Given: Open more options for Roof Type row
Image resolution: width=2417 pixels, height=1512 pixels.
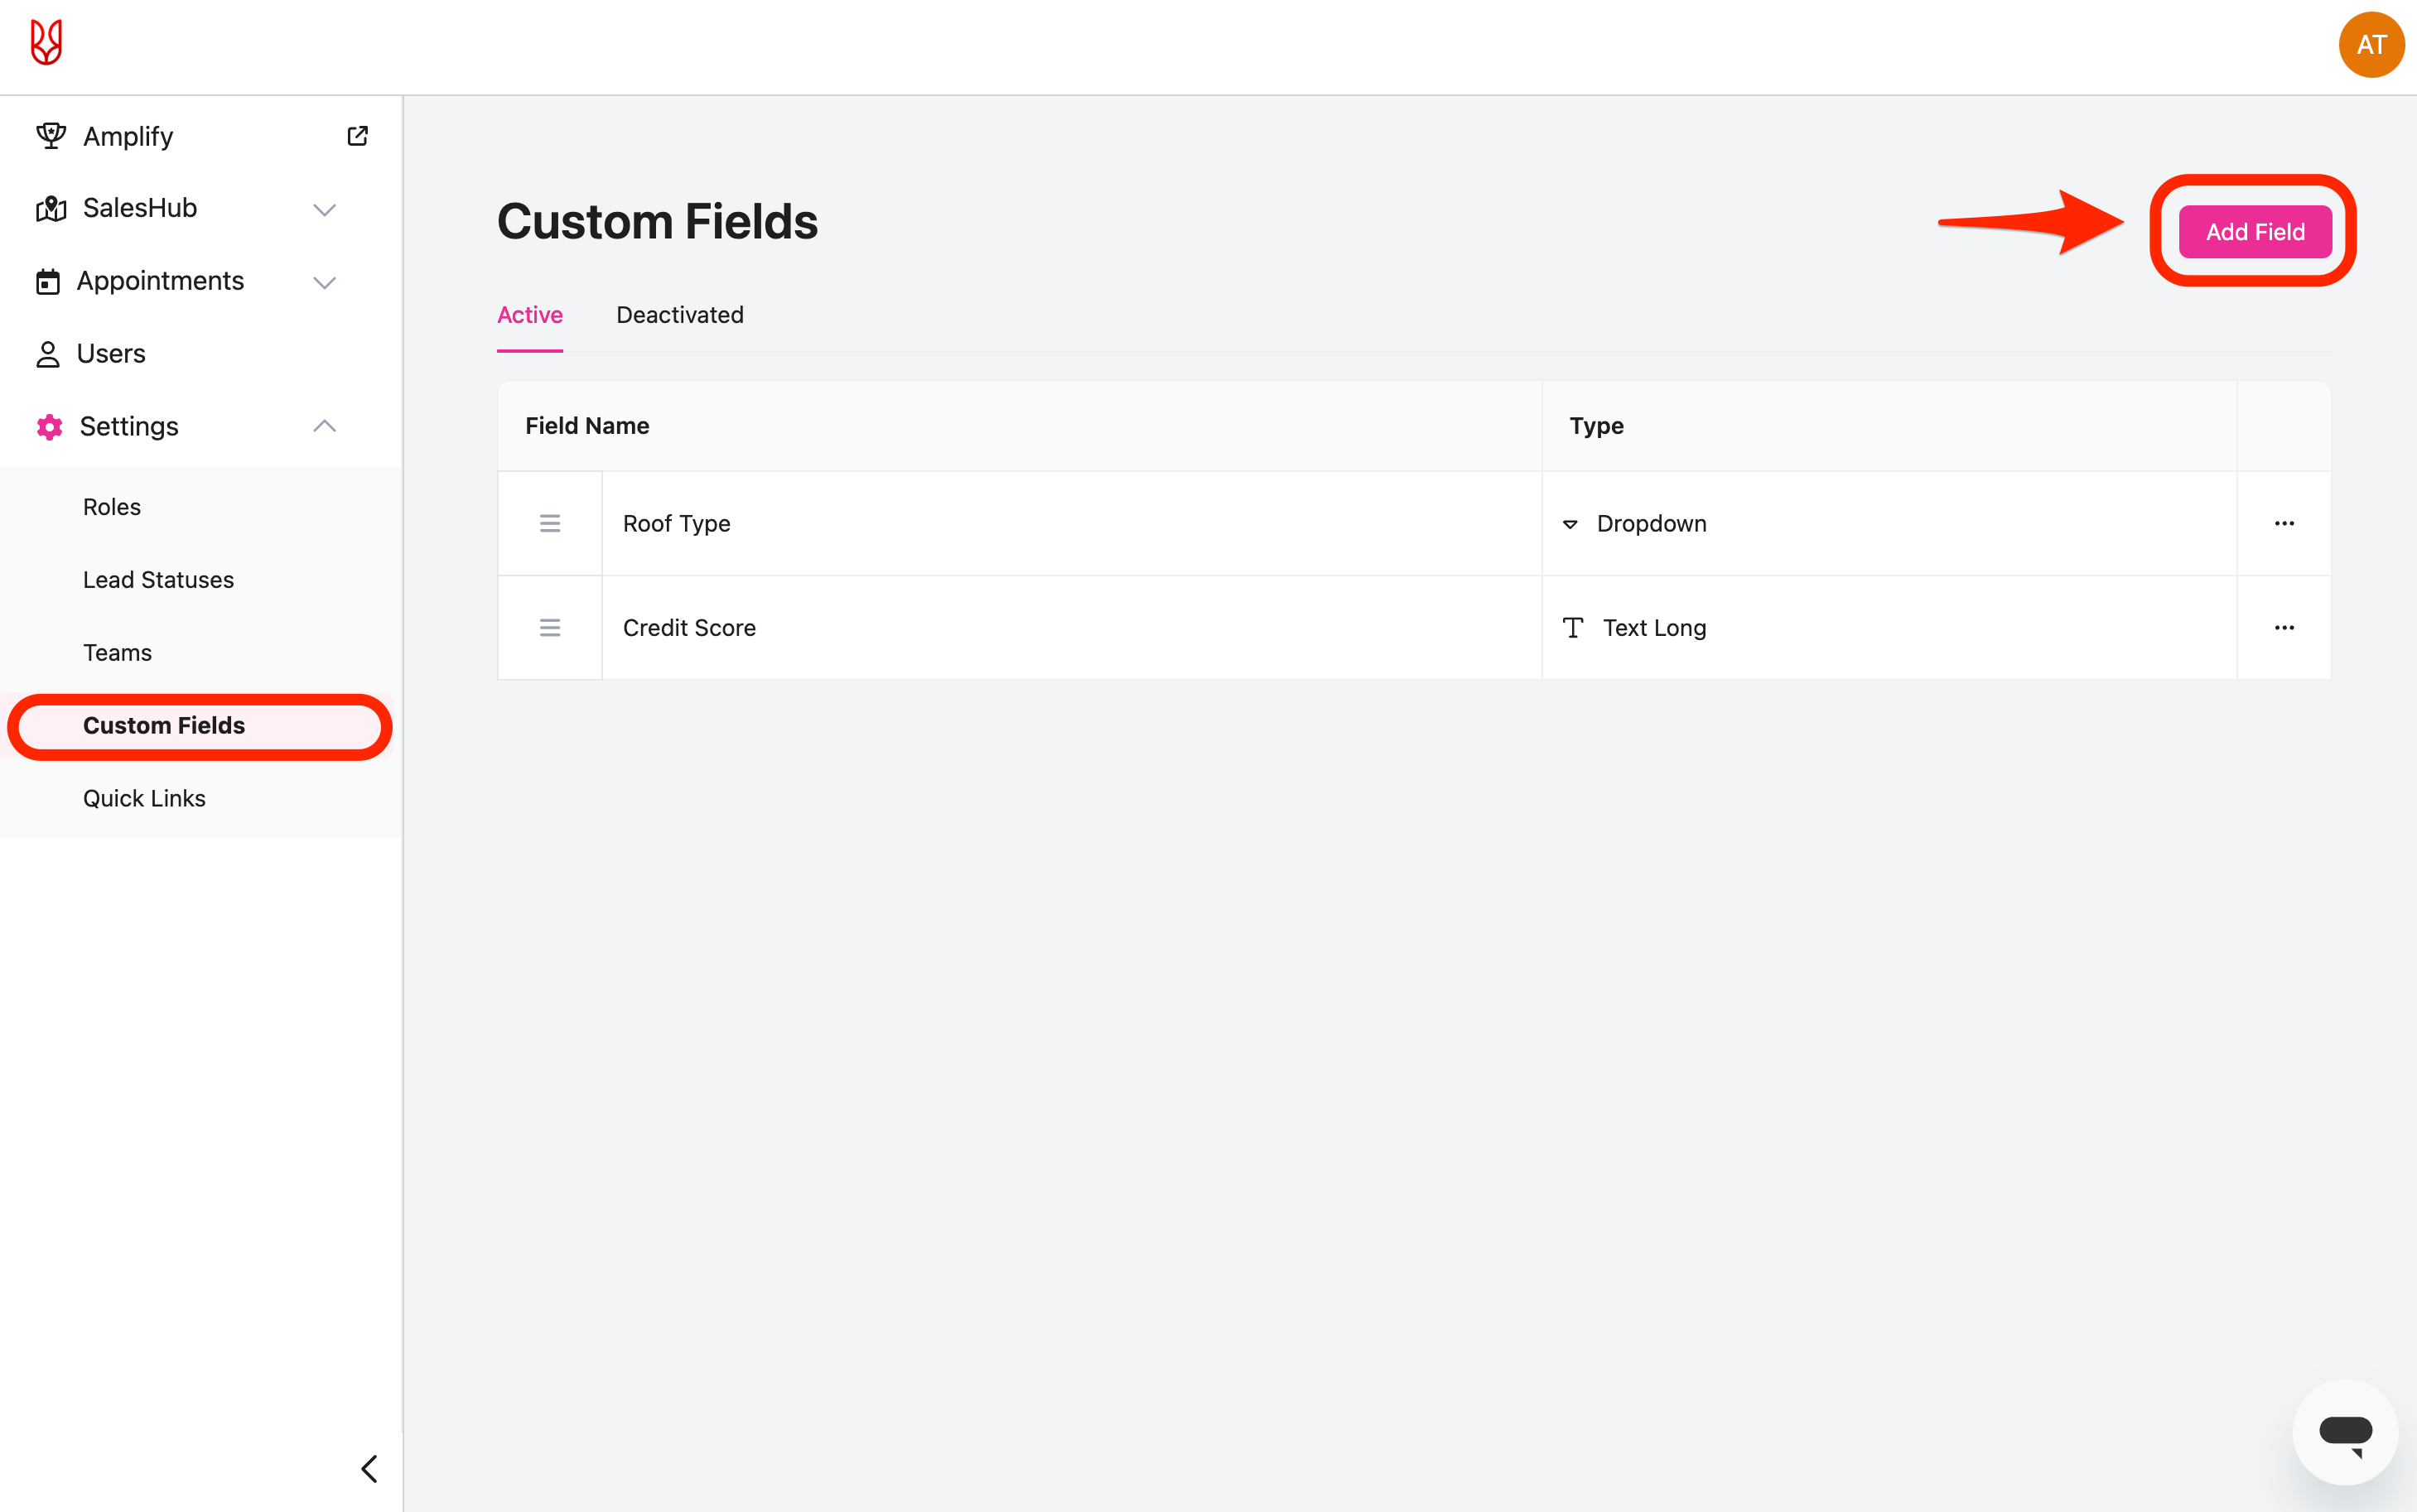Looking at the screenshot, I should (2283, 523).
